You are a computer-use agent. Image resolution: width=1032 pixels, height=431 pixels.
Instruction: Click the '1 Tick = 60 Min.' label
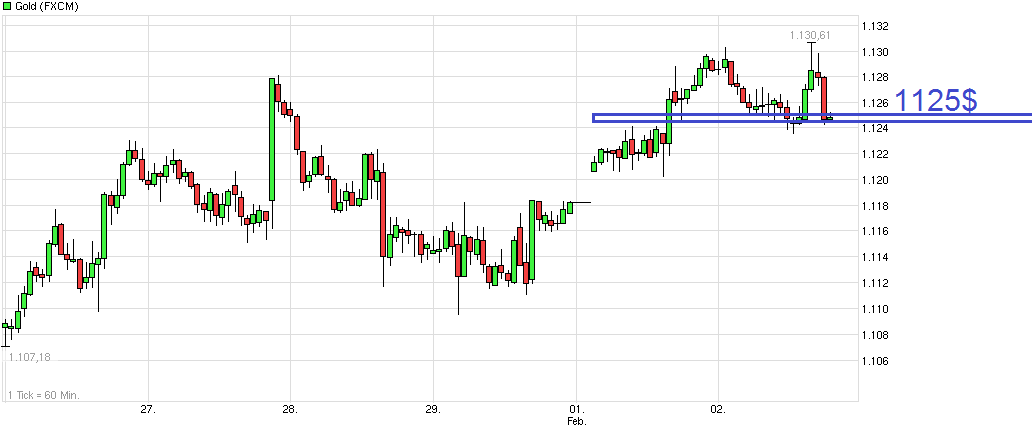click(45, 395)
